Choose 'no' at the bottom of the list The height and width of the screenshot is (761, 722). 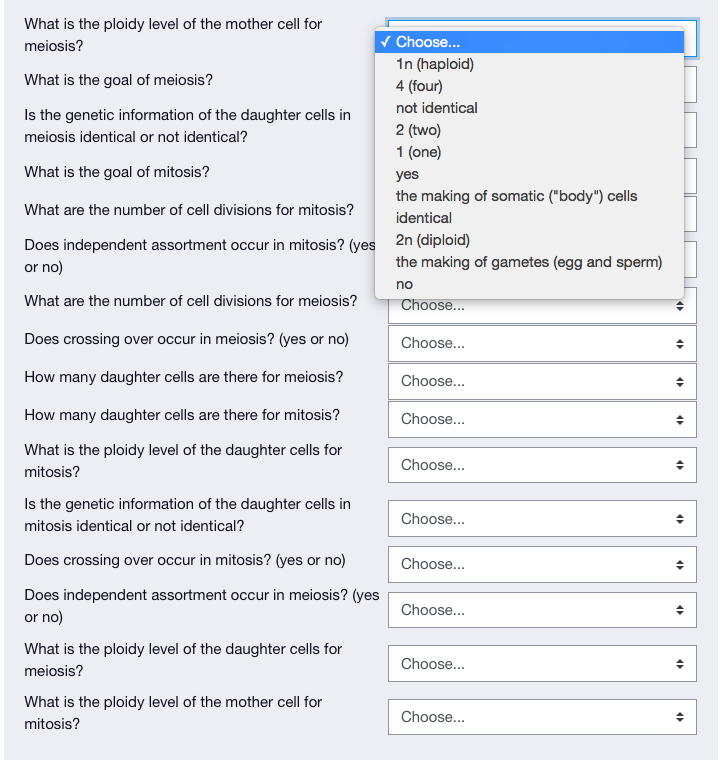coord(529,284)
